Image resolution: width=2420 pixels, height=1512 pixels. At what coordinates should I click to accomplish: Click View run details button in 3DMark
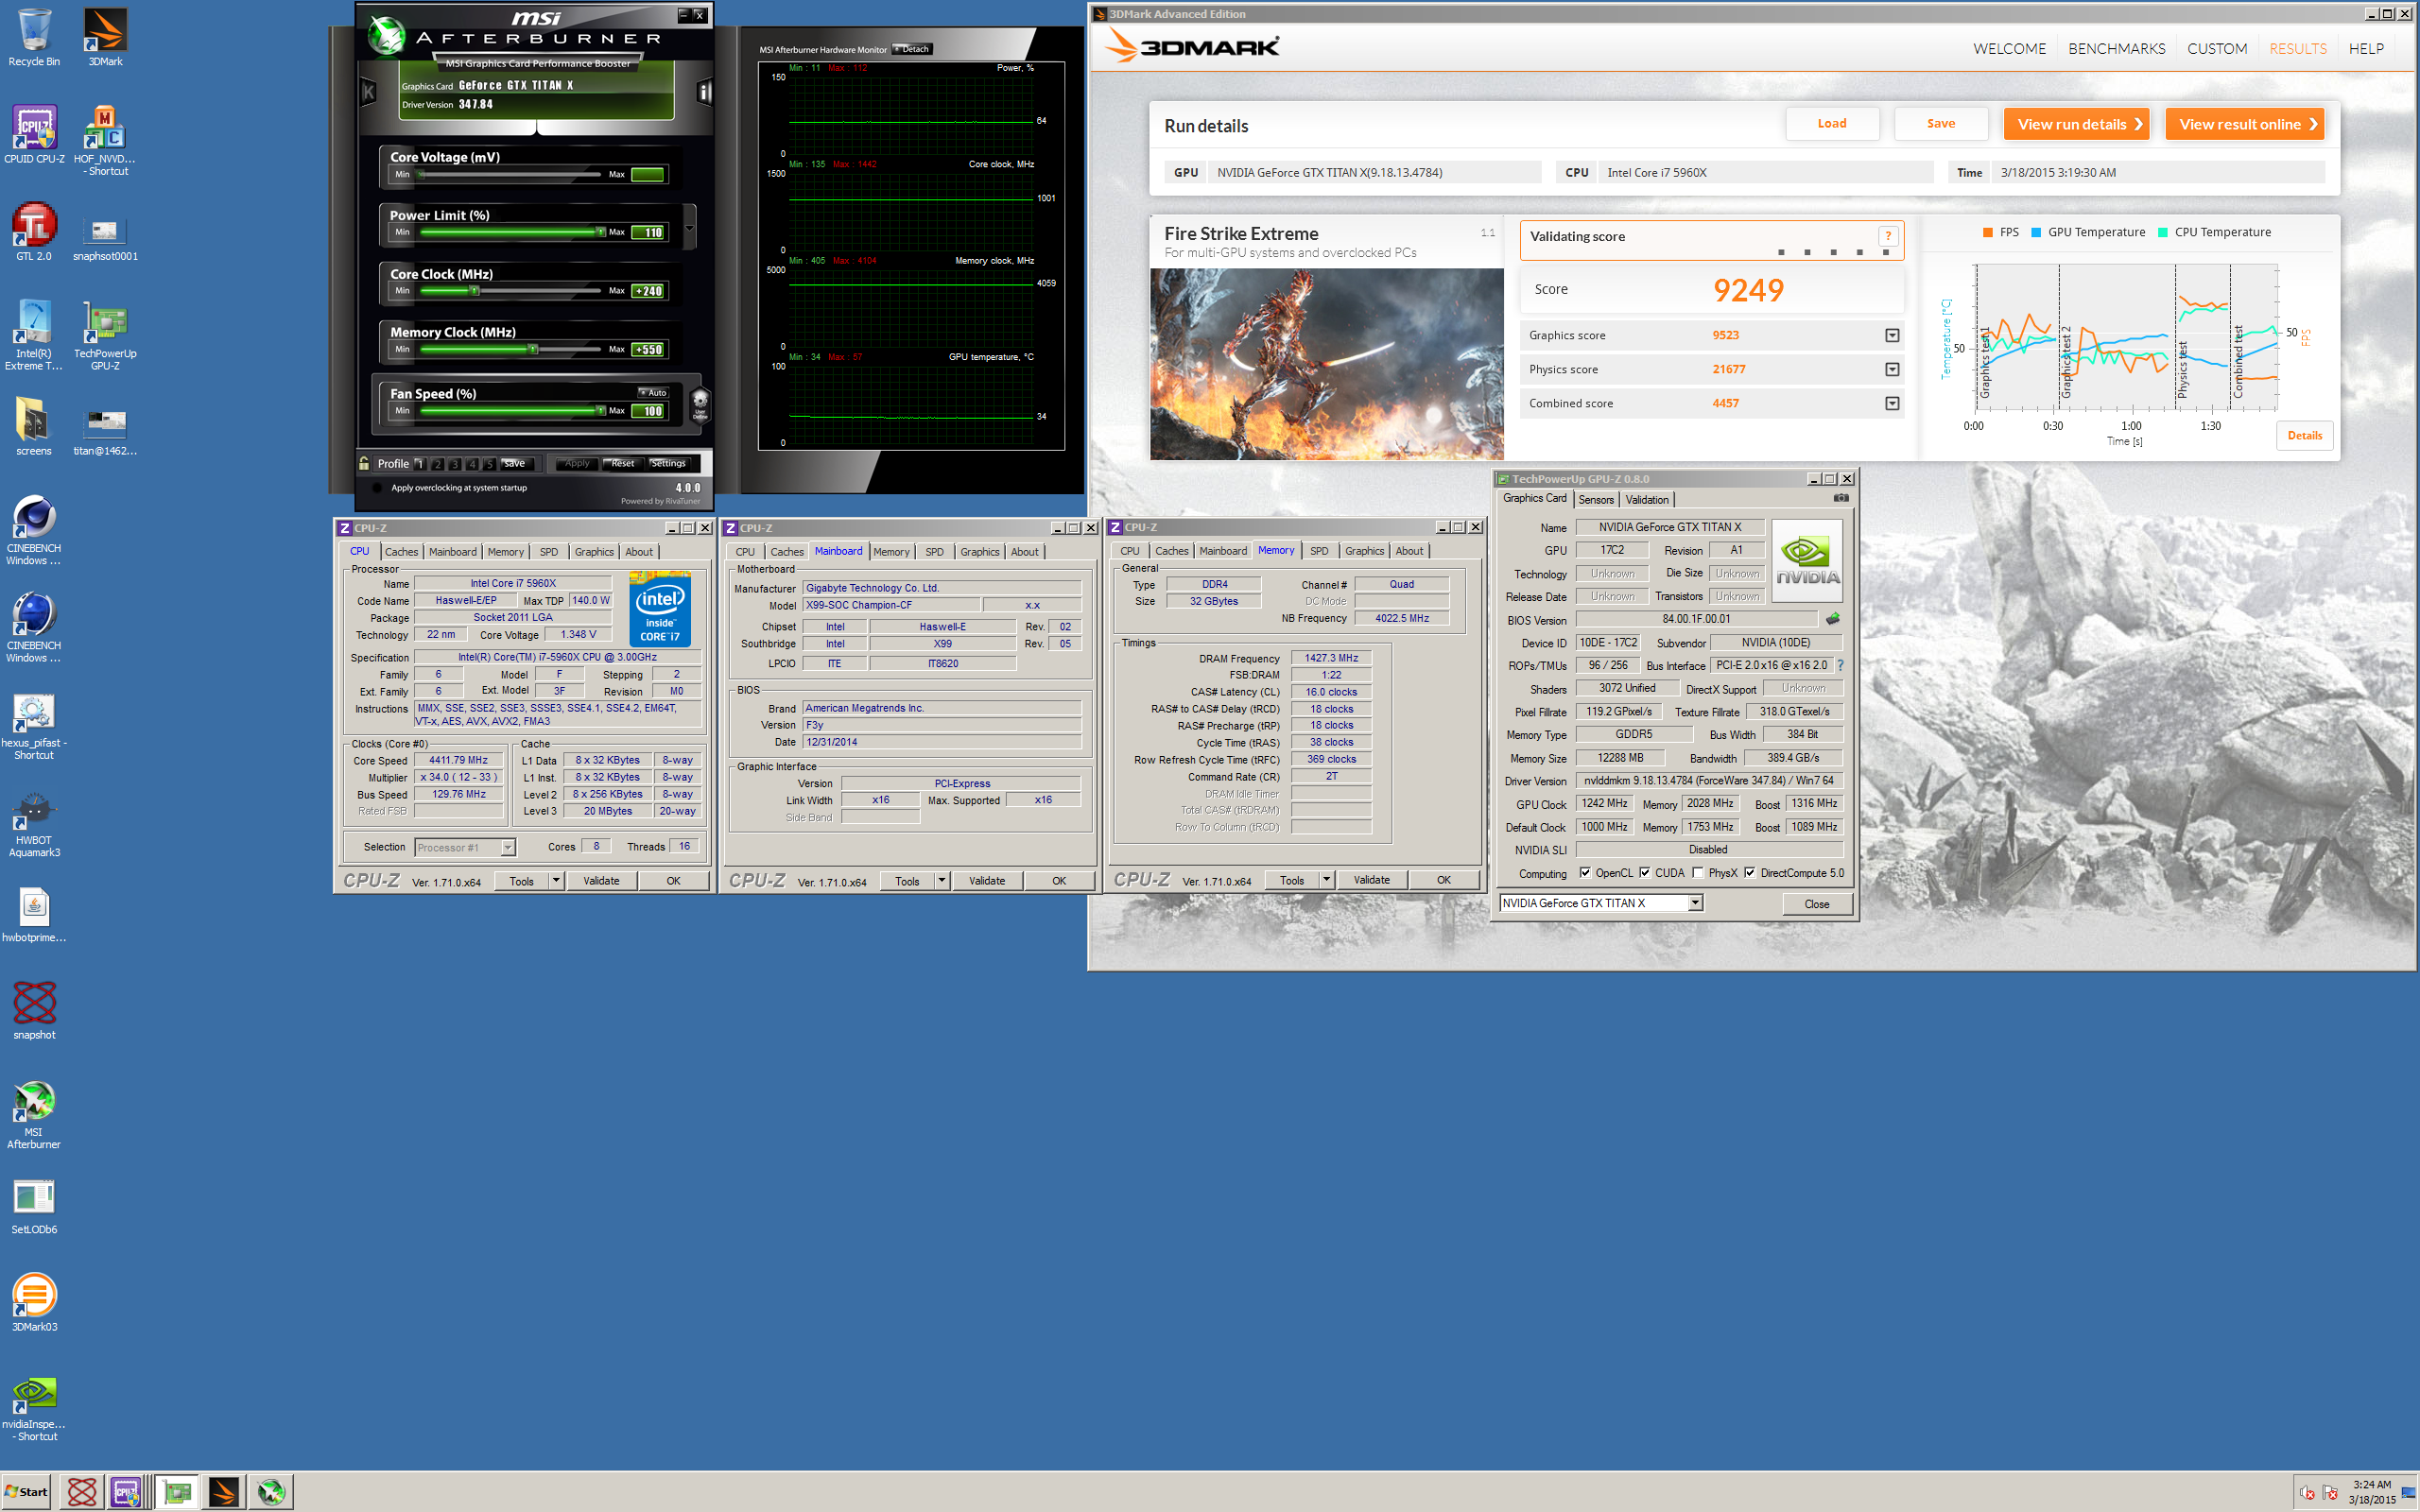[2076, 124]
